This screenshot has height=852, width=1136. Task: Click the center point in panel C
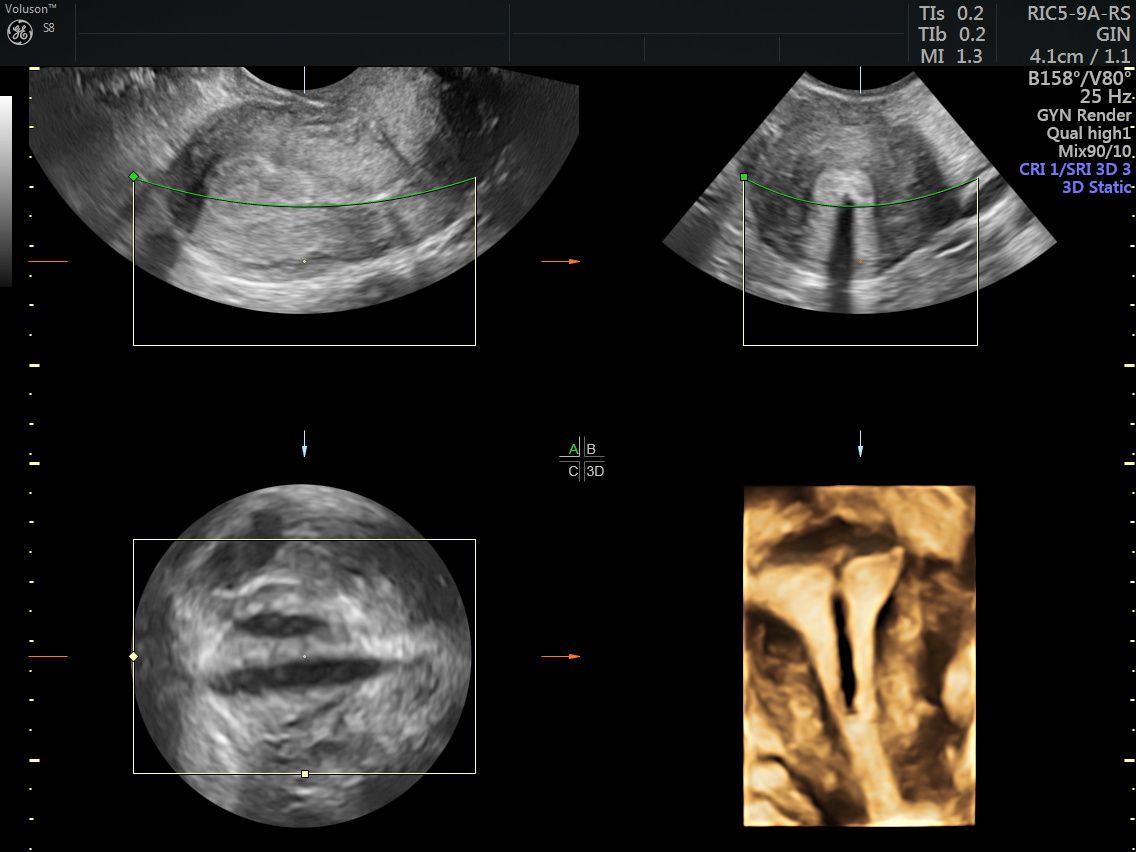(305, 657)
